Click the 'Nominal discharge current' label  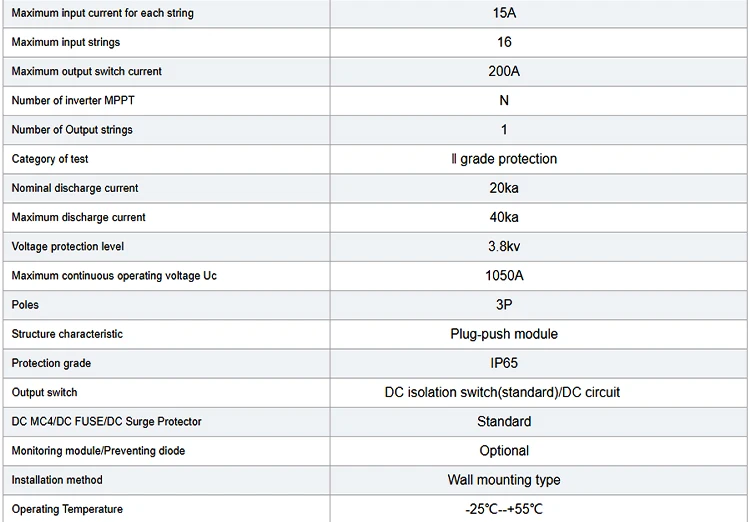pos(75,188)
